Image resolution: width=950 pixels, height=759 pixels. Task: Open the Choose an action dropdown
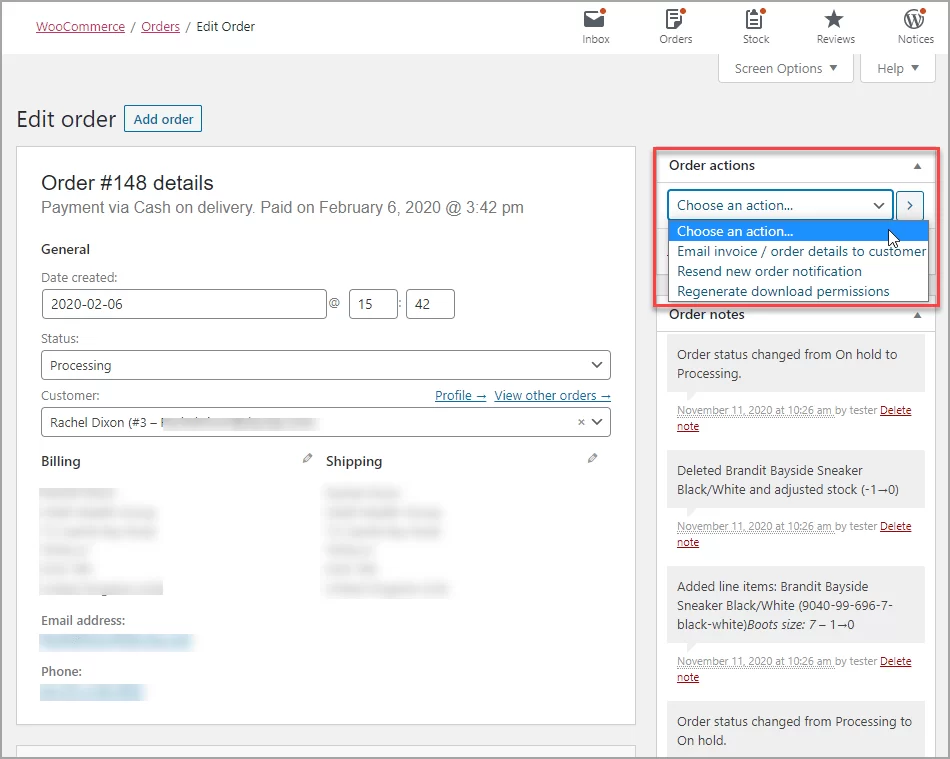tap(779, 204)
